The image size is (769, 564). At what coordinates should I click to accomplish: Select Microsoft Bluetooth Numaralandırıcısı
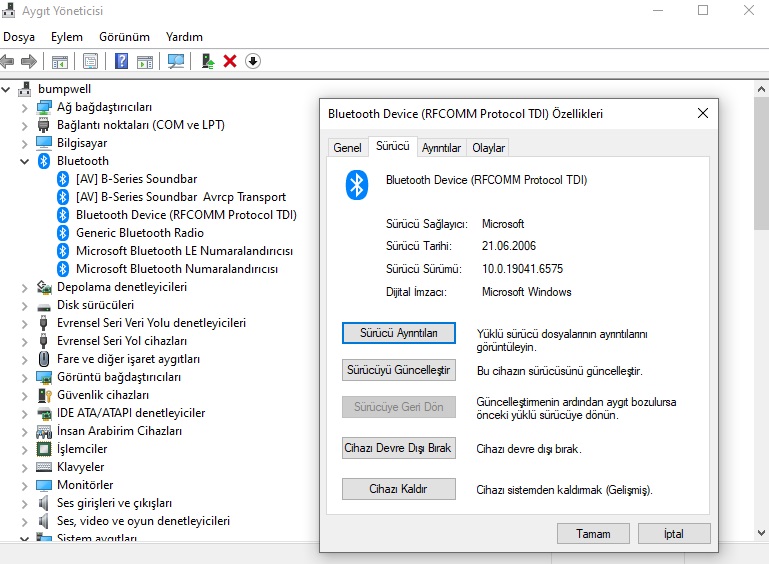[177, 269]
